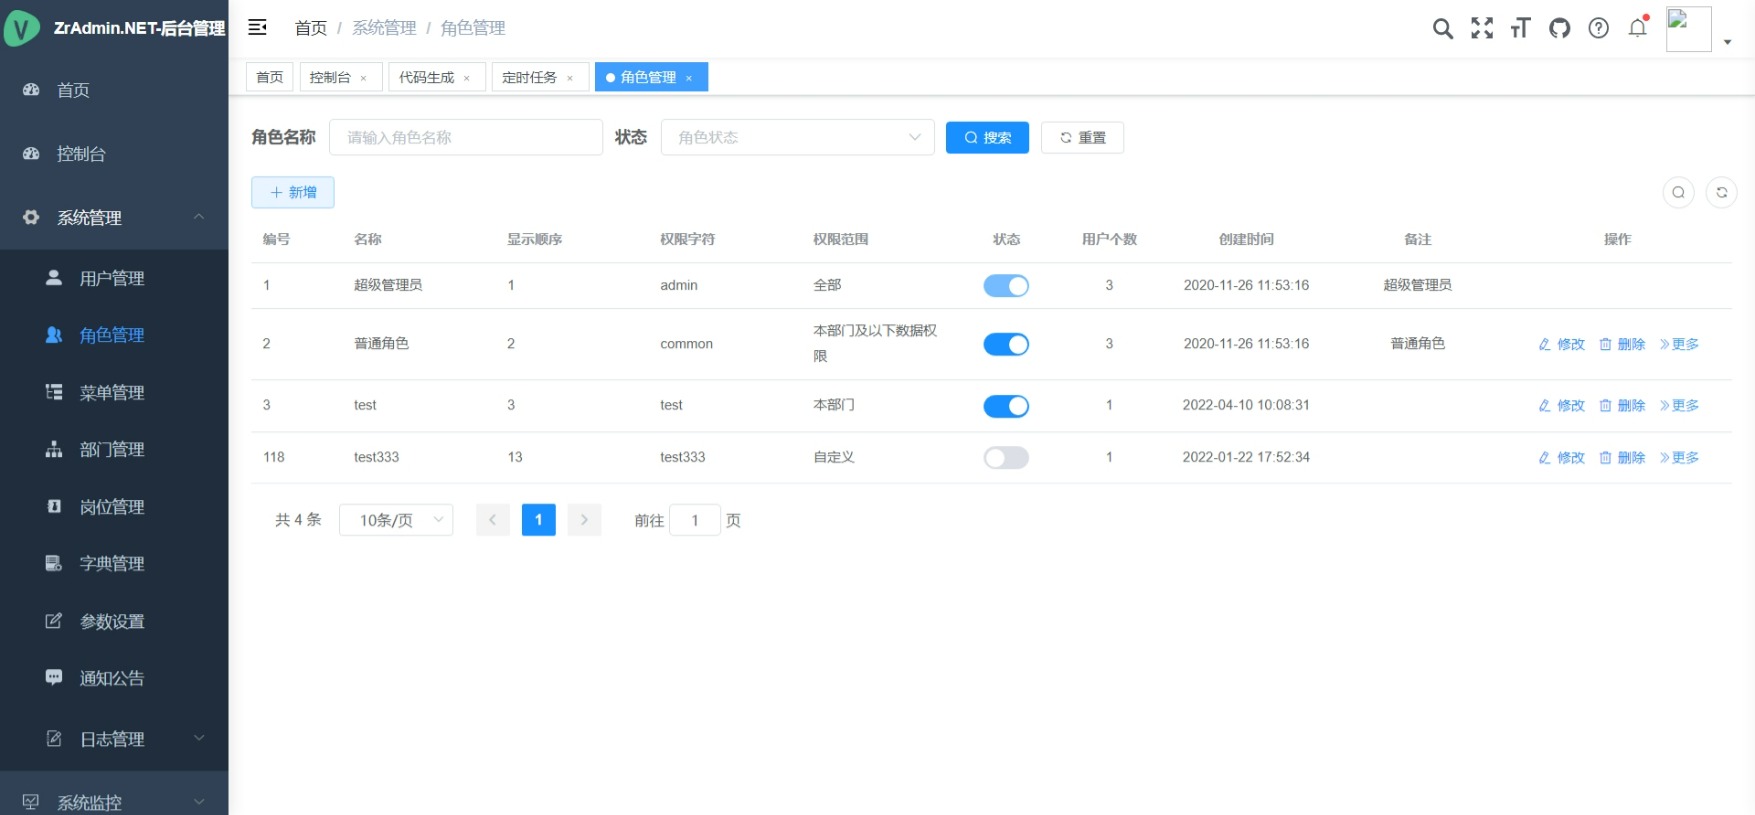Open the font size setting icon

click(1520, 28)
